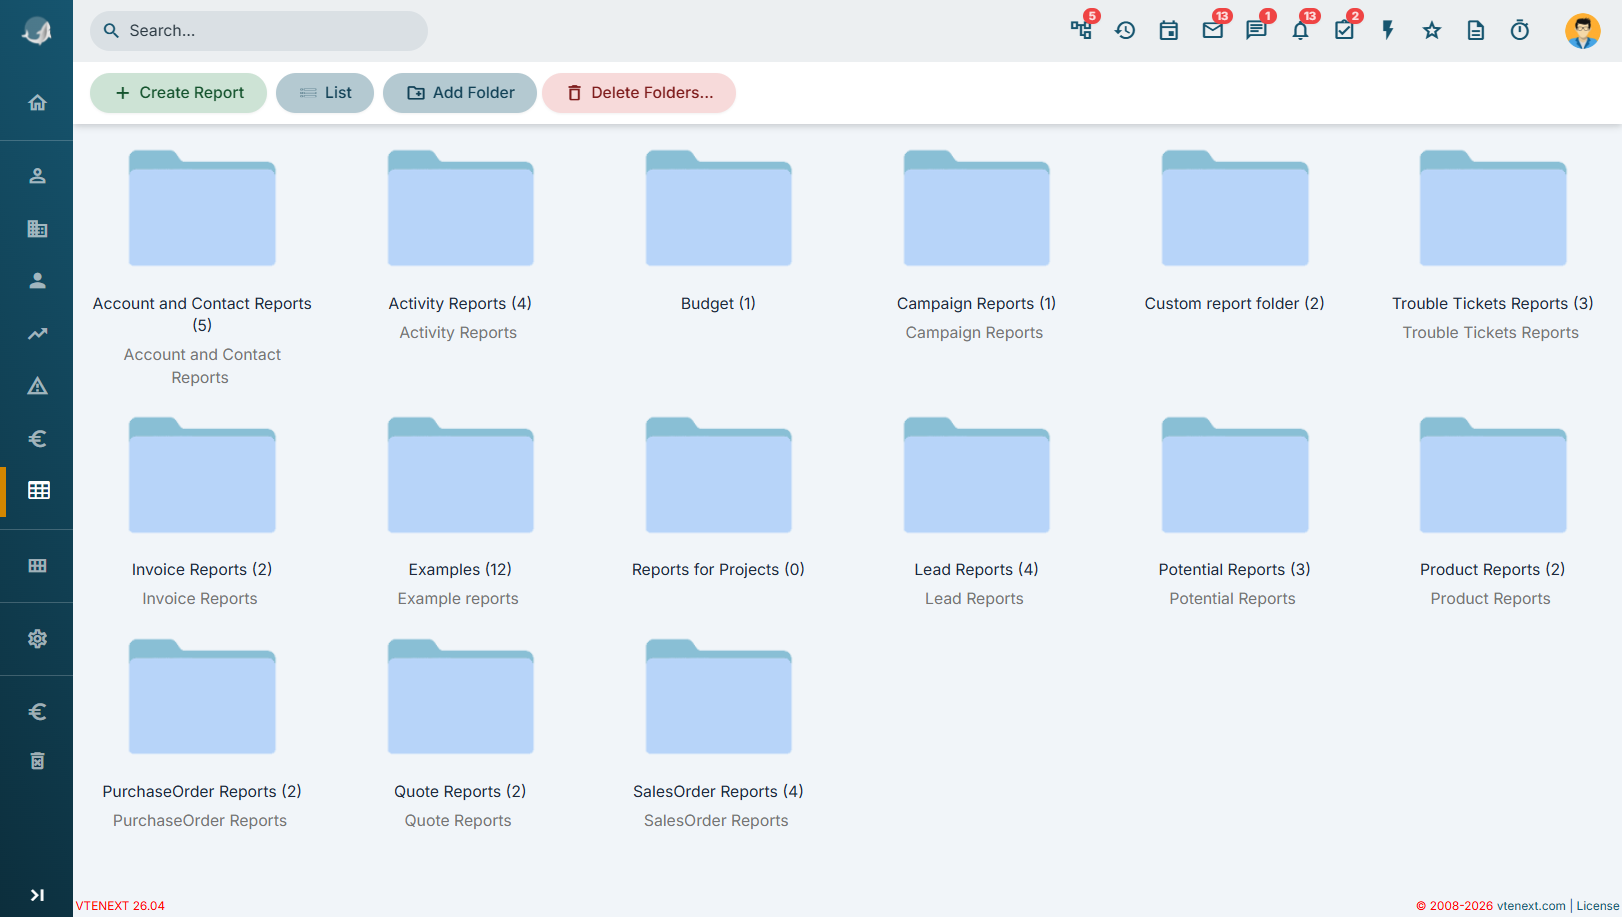Open the chat messages icon with badge 1
Screen dimensions: 1622x917
[x=1256, y=30]
